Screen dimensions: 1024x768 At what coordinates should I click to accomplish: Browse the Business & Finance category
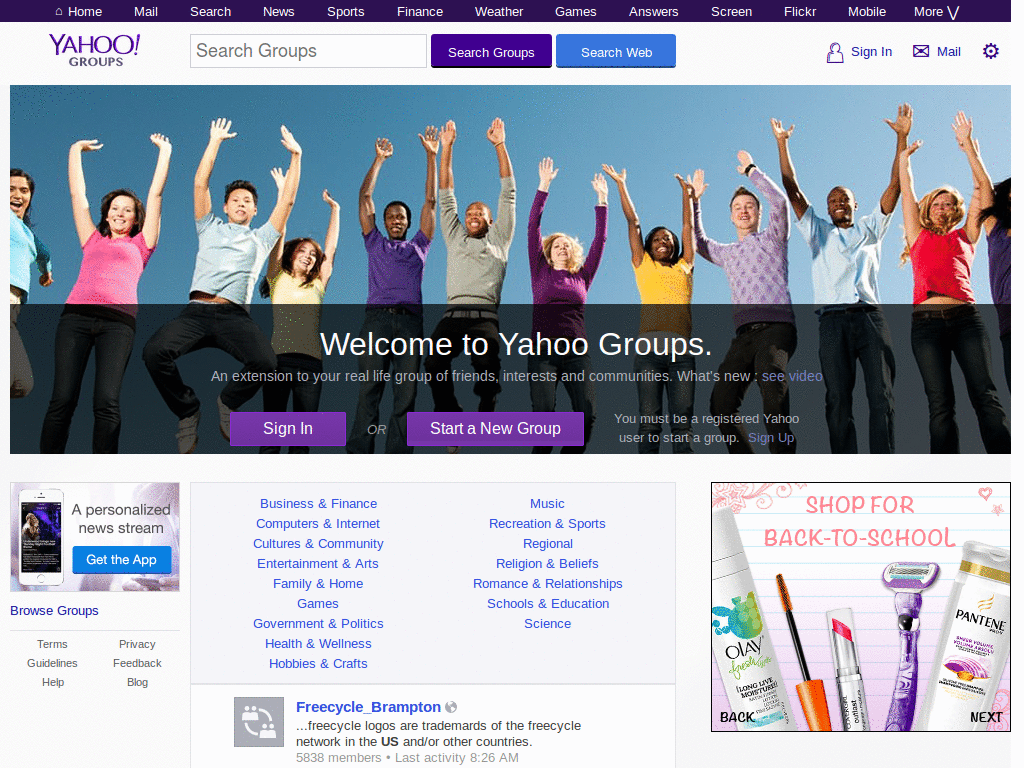coord(318,504)
